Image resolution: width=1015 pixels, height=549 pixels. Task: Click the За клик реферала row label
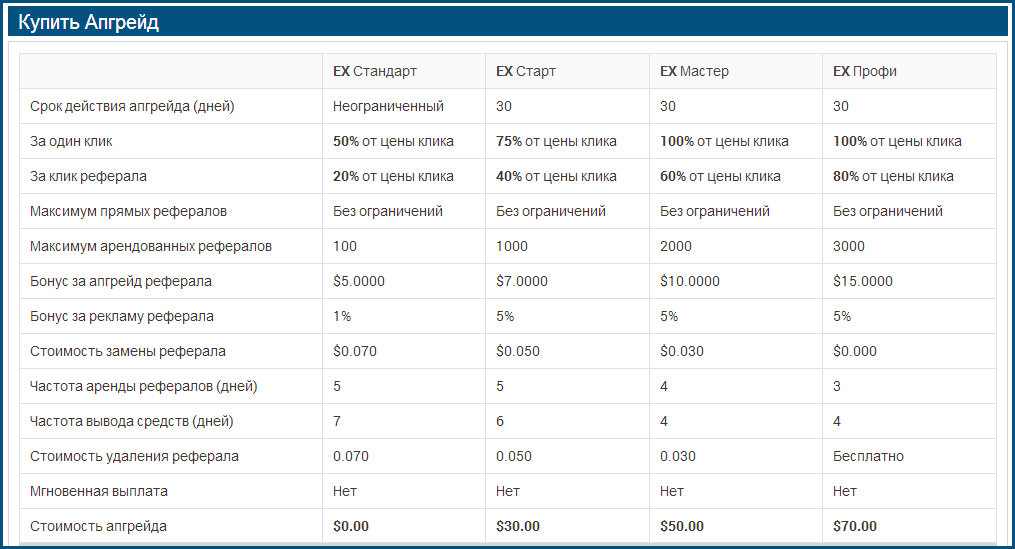89,176
